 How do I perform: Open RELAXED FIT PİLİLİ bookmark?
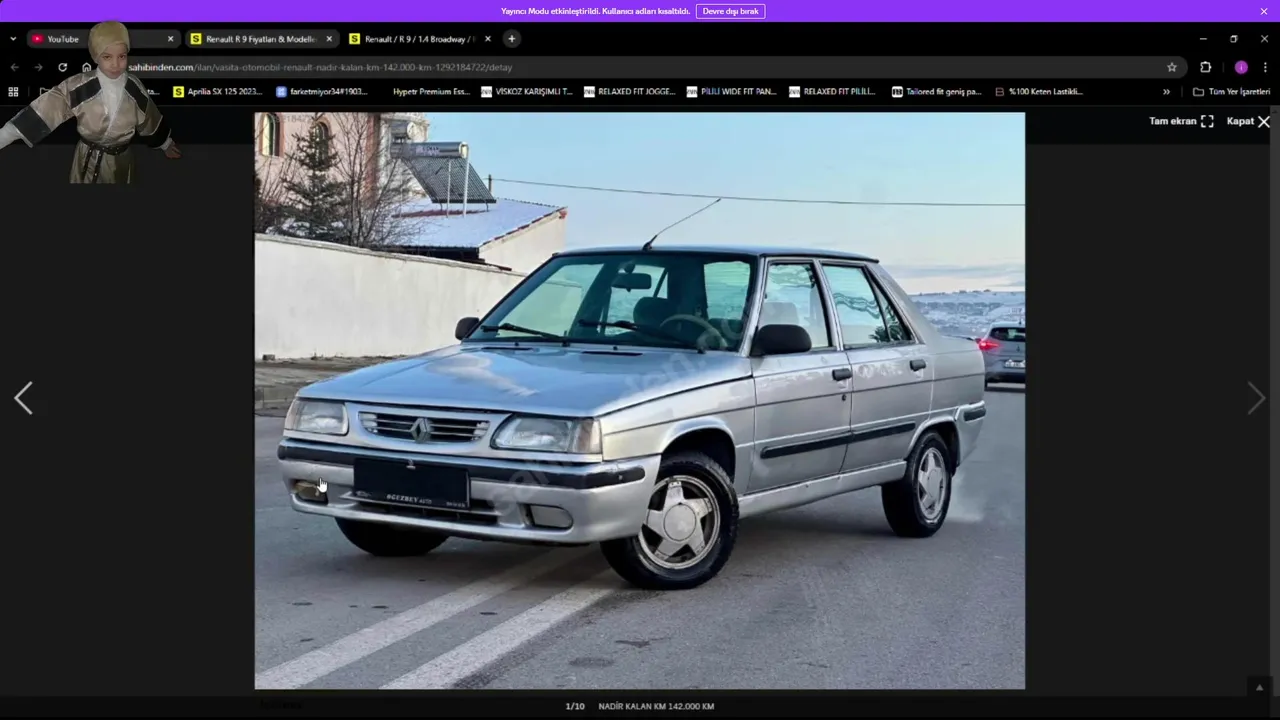(833, 91)
